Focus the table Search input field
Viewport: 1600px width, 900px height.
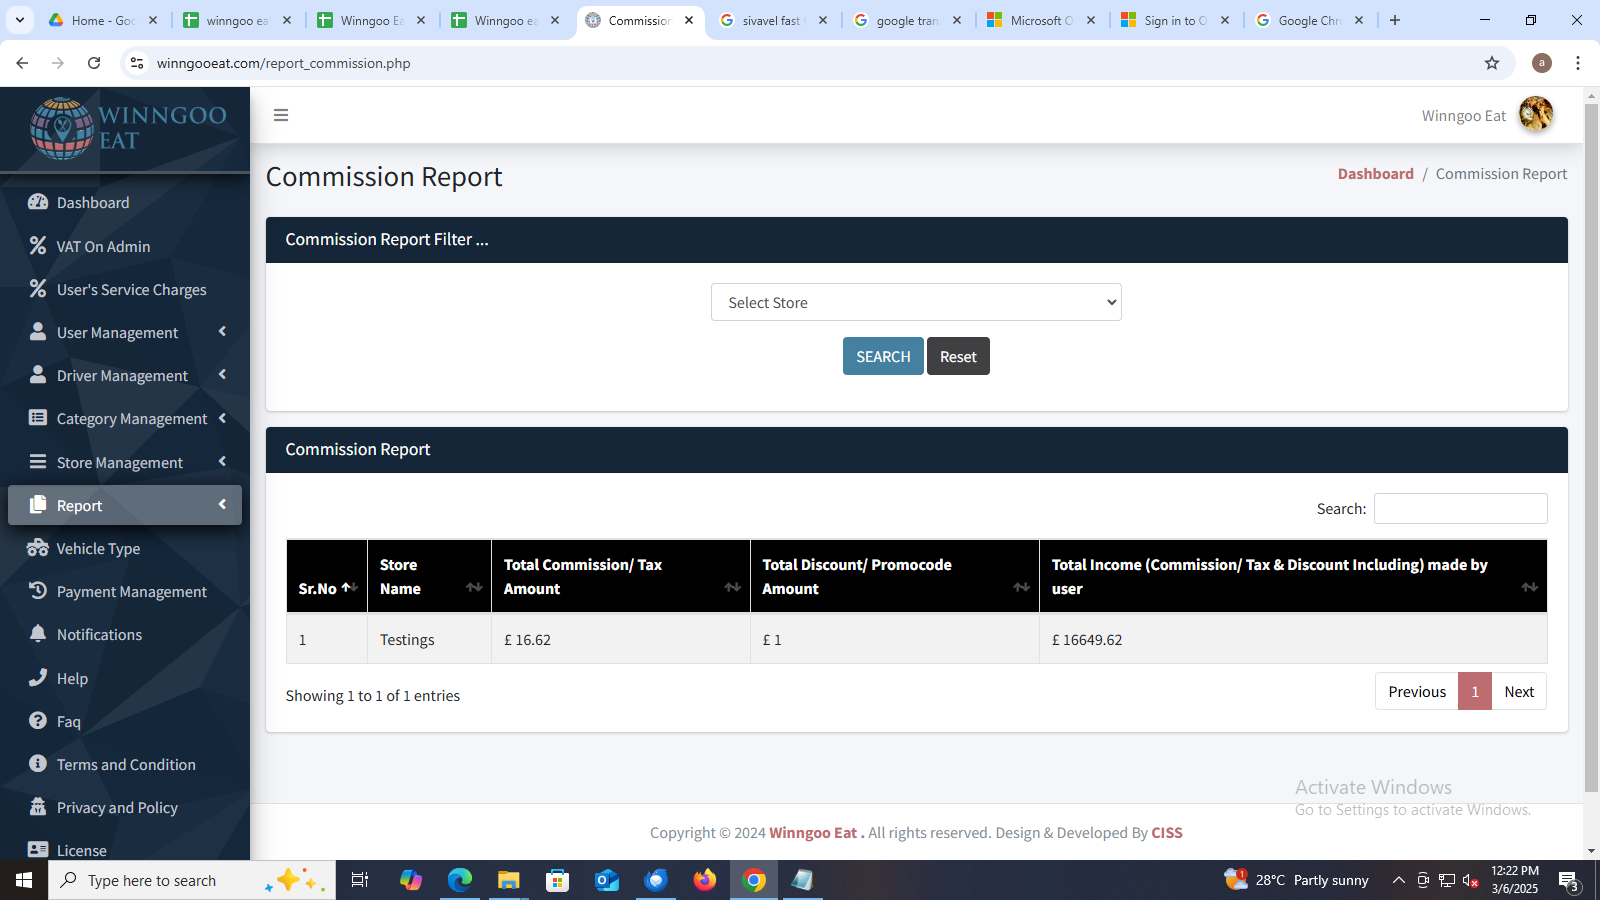pos(1460,508)
